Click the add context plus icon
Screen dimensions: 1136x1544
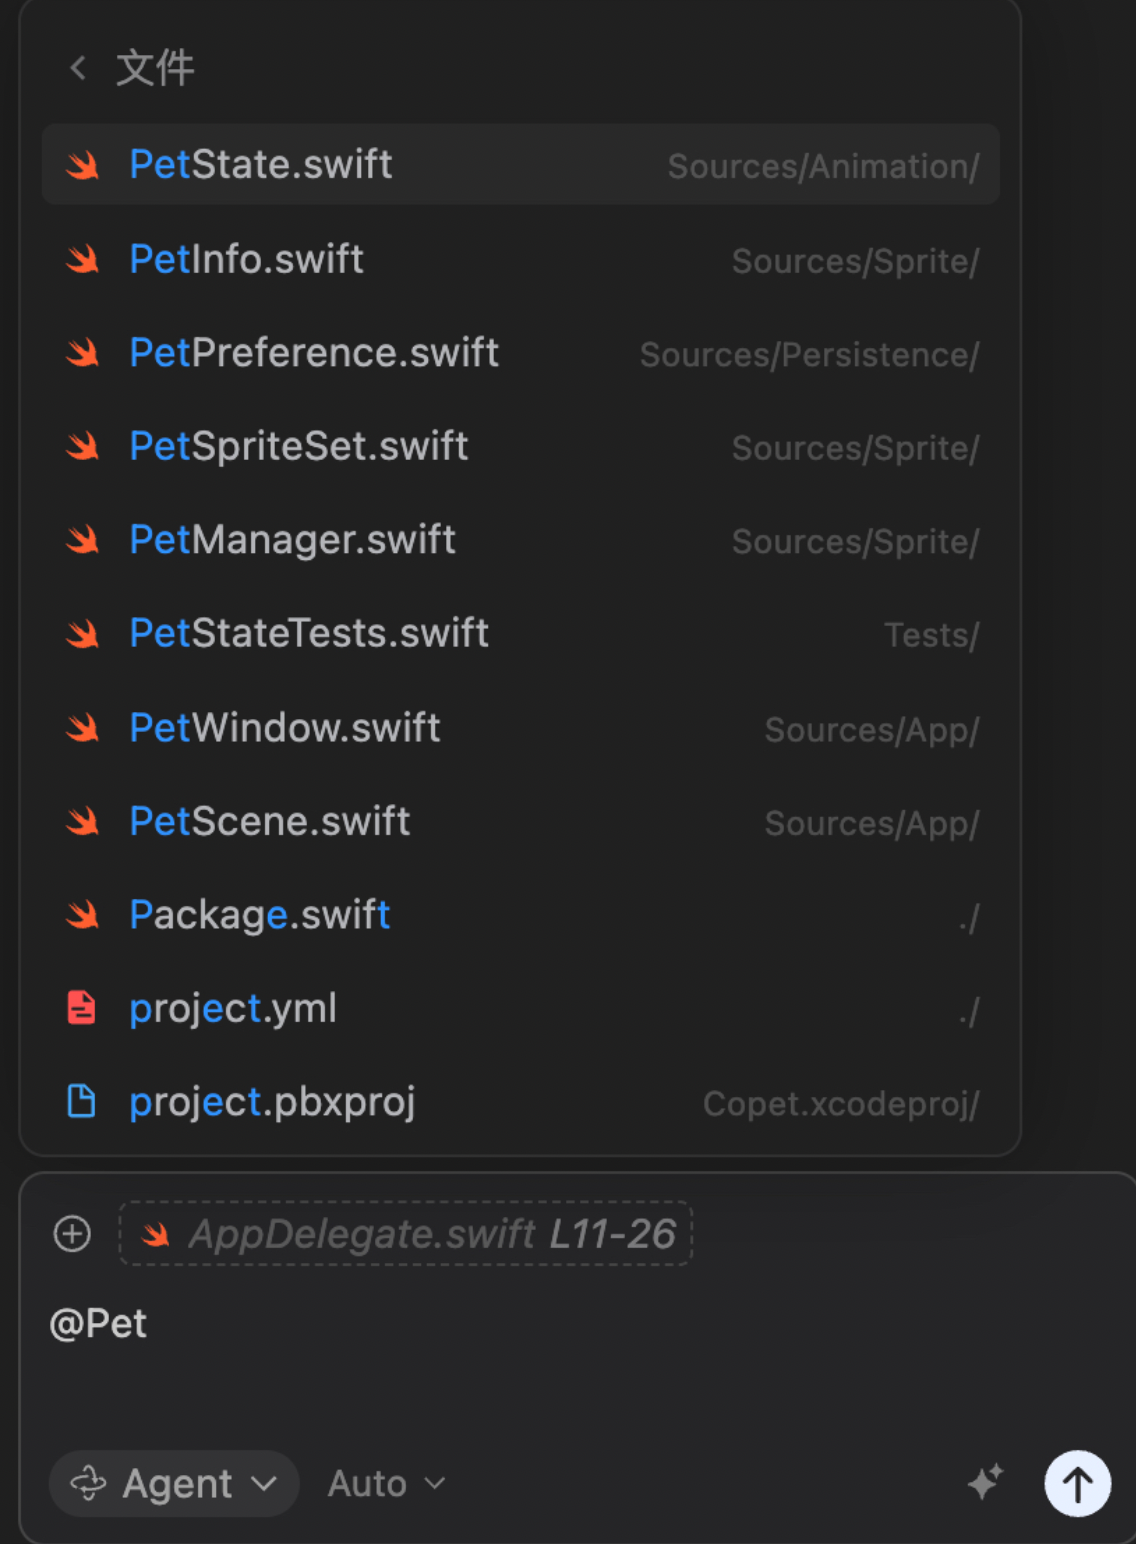pos(72,1234)
